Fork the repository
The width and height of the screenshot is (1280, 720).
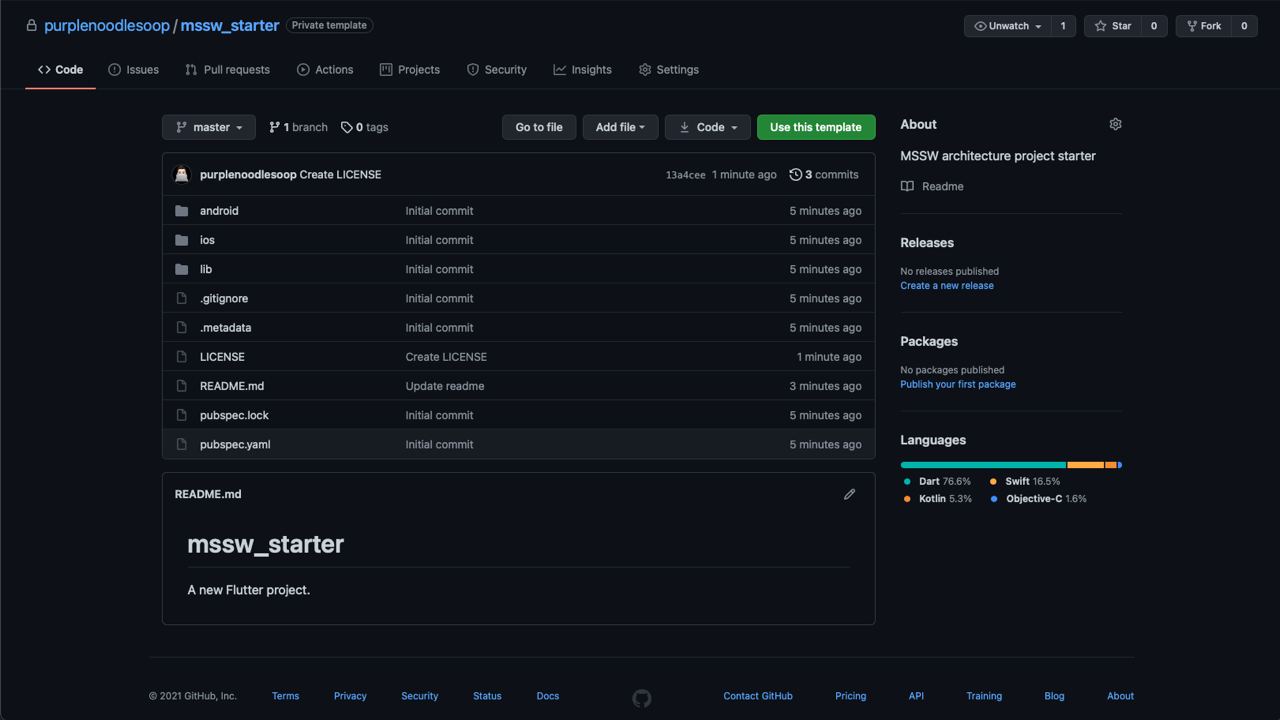[1203, 26]
